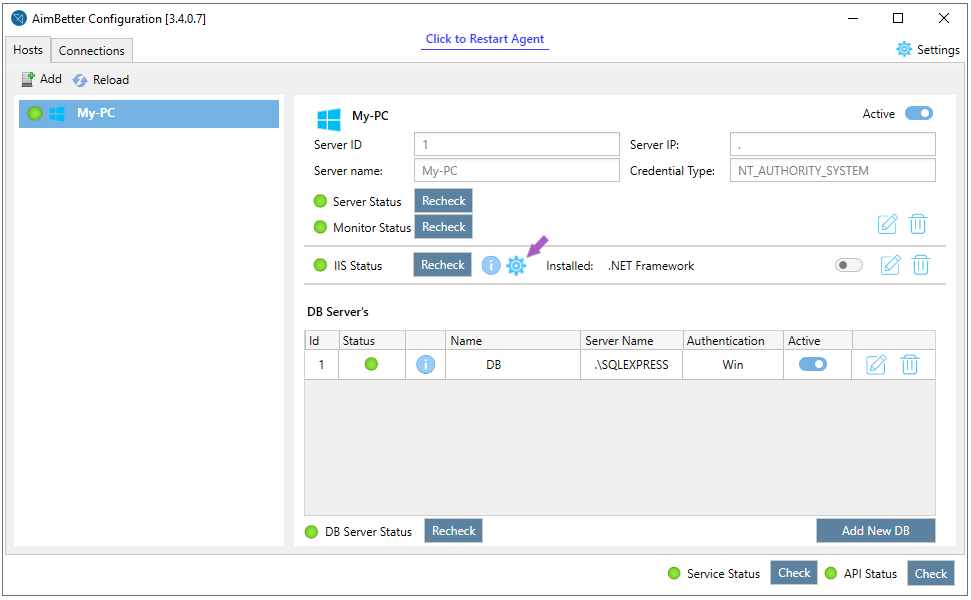
Task: Click the Windows logo beside My-PC heading
Action: (x=329, y=119)
